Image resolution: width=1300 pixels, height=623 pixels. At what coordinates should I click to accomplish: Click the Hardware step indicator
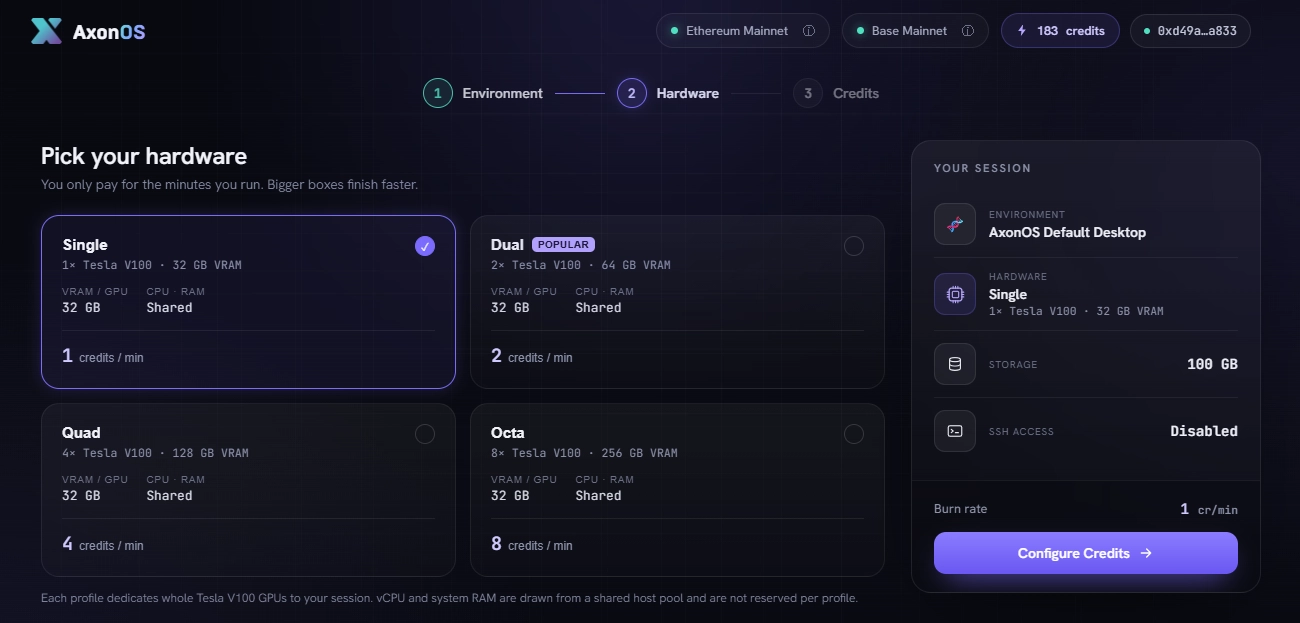point(668,93)
